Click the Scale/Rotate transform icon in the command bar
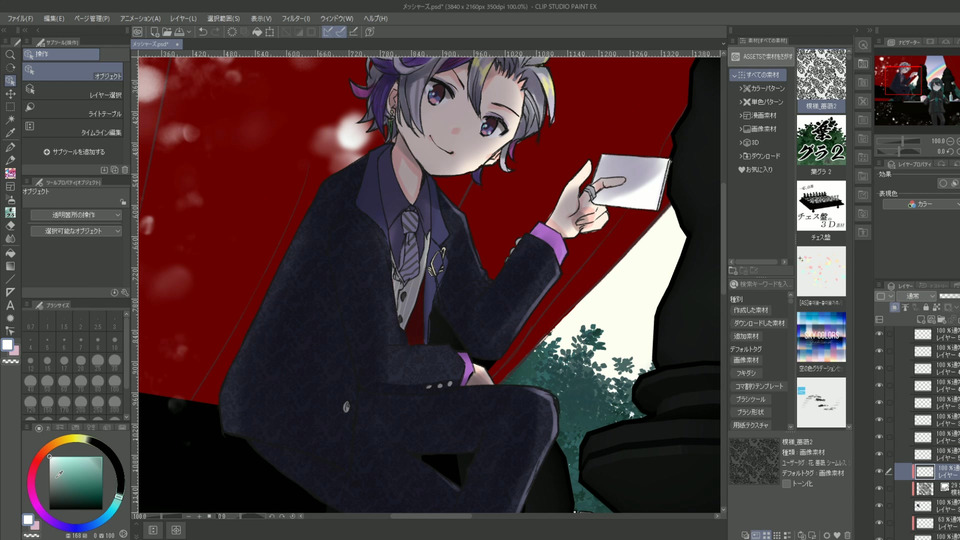This screenshot has width=960, height=540. [269, 32]
